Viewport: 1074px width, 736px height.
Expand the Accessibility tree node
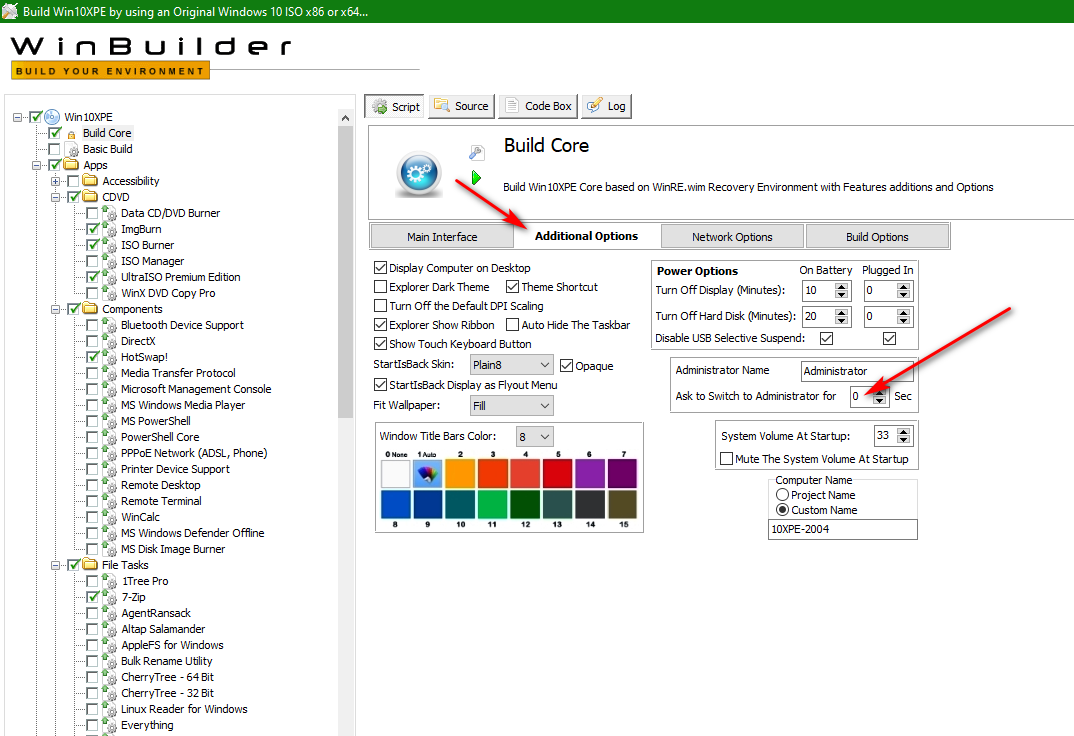pyautogui.click(x=55, y=181)
